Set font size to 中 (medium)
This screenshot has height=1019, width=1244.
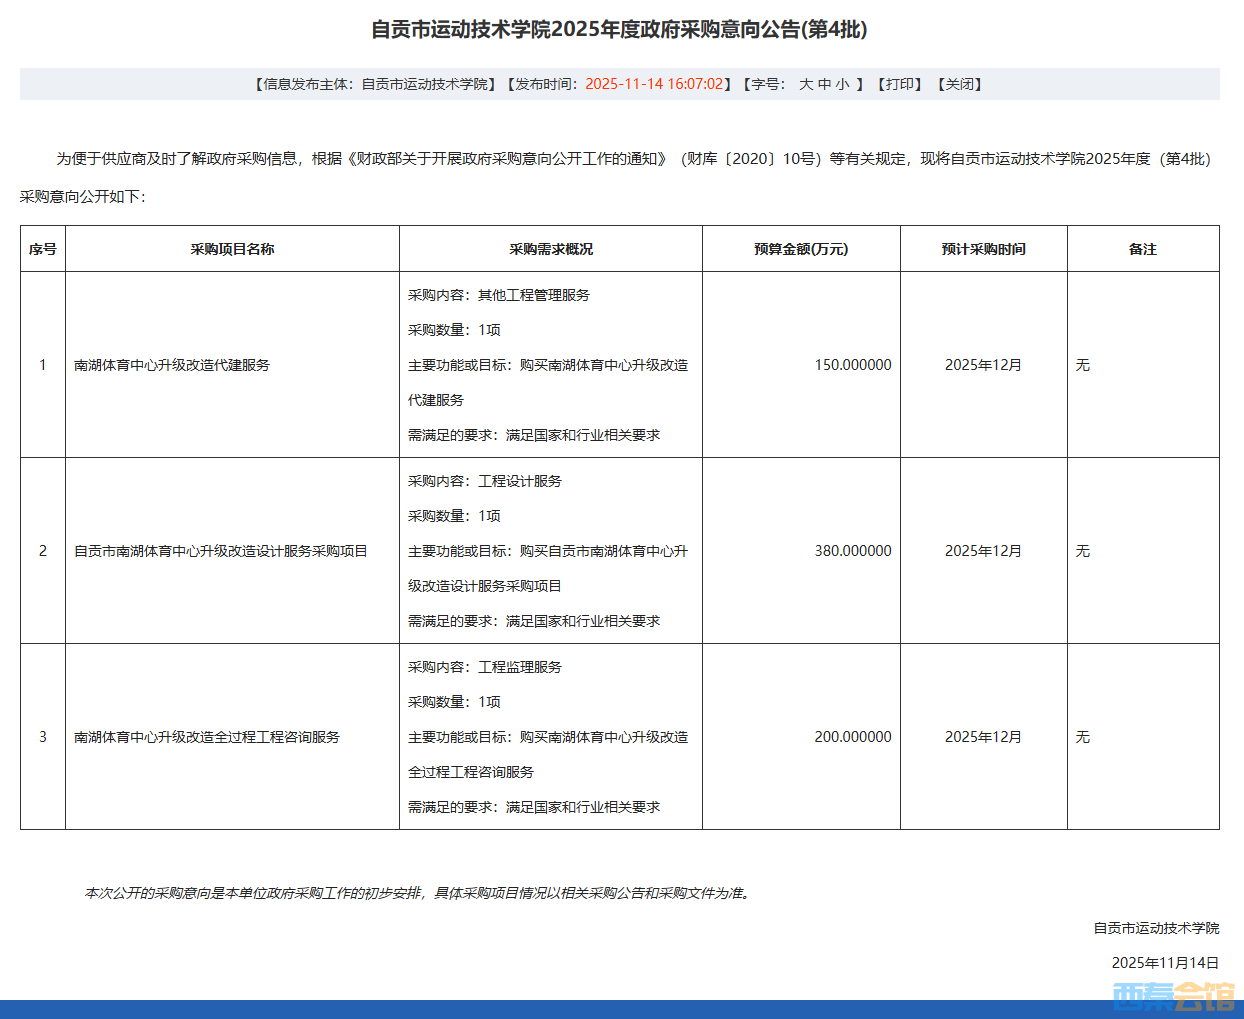point(824,84)
